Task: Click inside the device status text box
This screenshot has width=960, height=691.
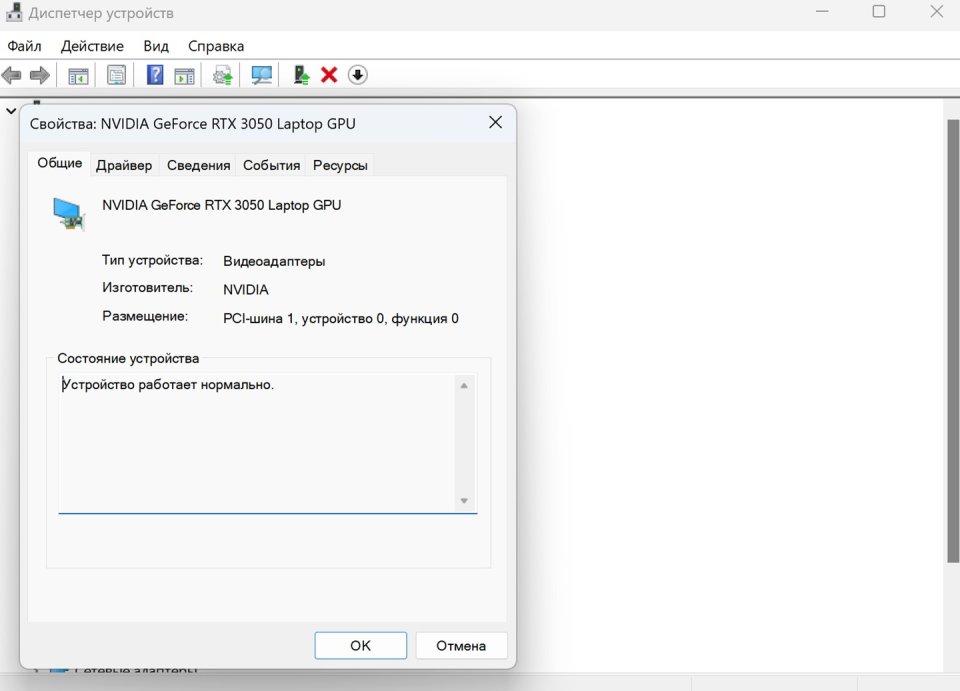Action: click(x=255, y=440)
